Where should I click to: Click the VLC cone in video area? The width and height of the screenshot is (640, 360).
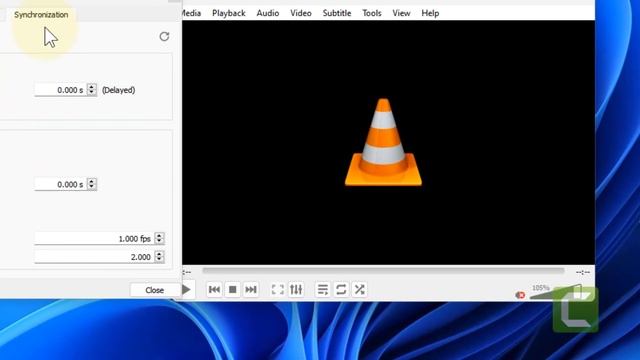pyautogui.click(x=383, y=142)
